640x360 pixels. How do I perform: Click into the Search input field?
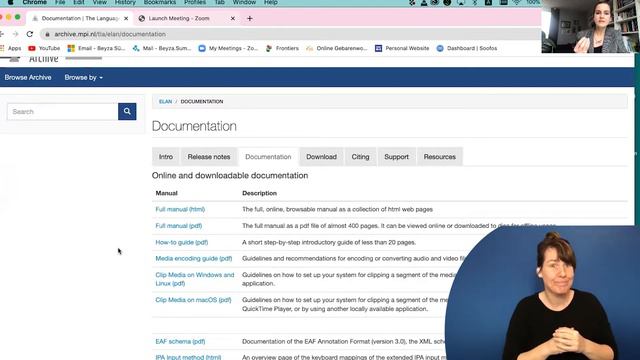pos(62,111)
